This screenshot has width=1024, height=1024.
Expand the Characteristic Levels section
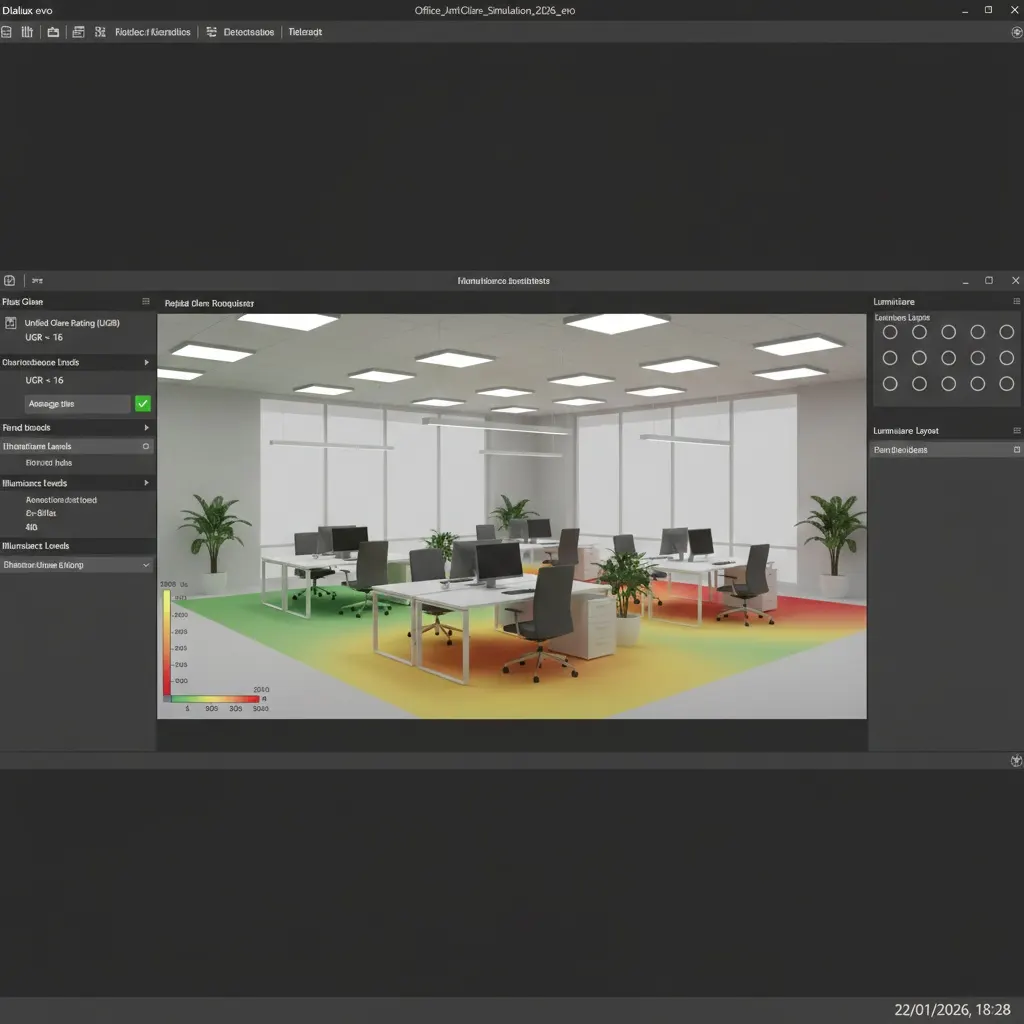click(x=146, y=362)
